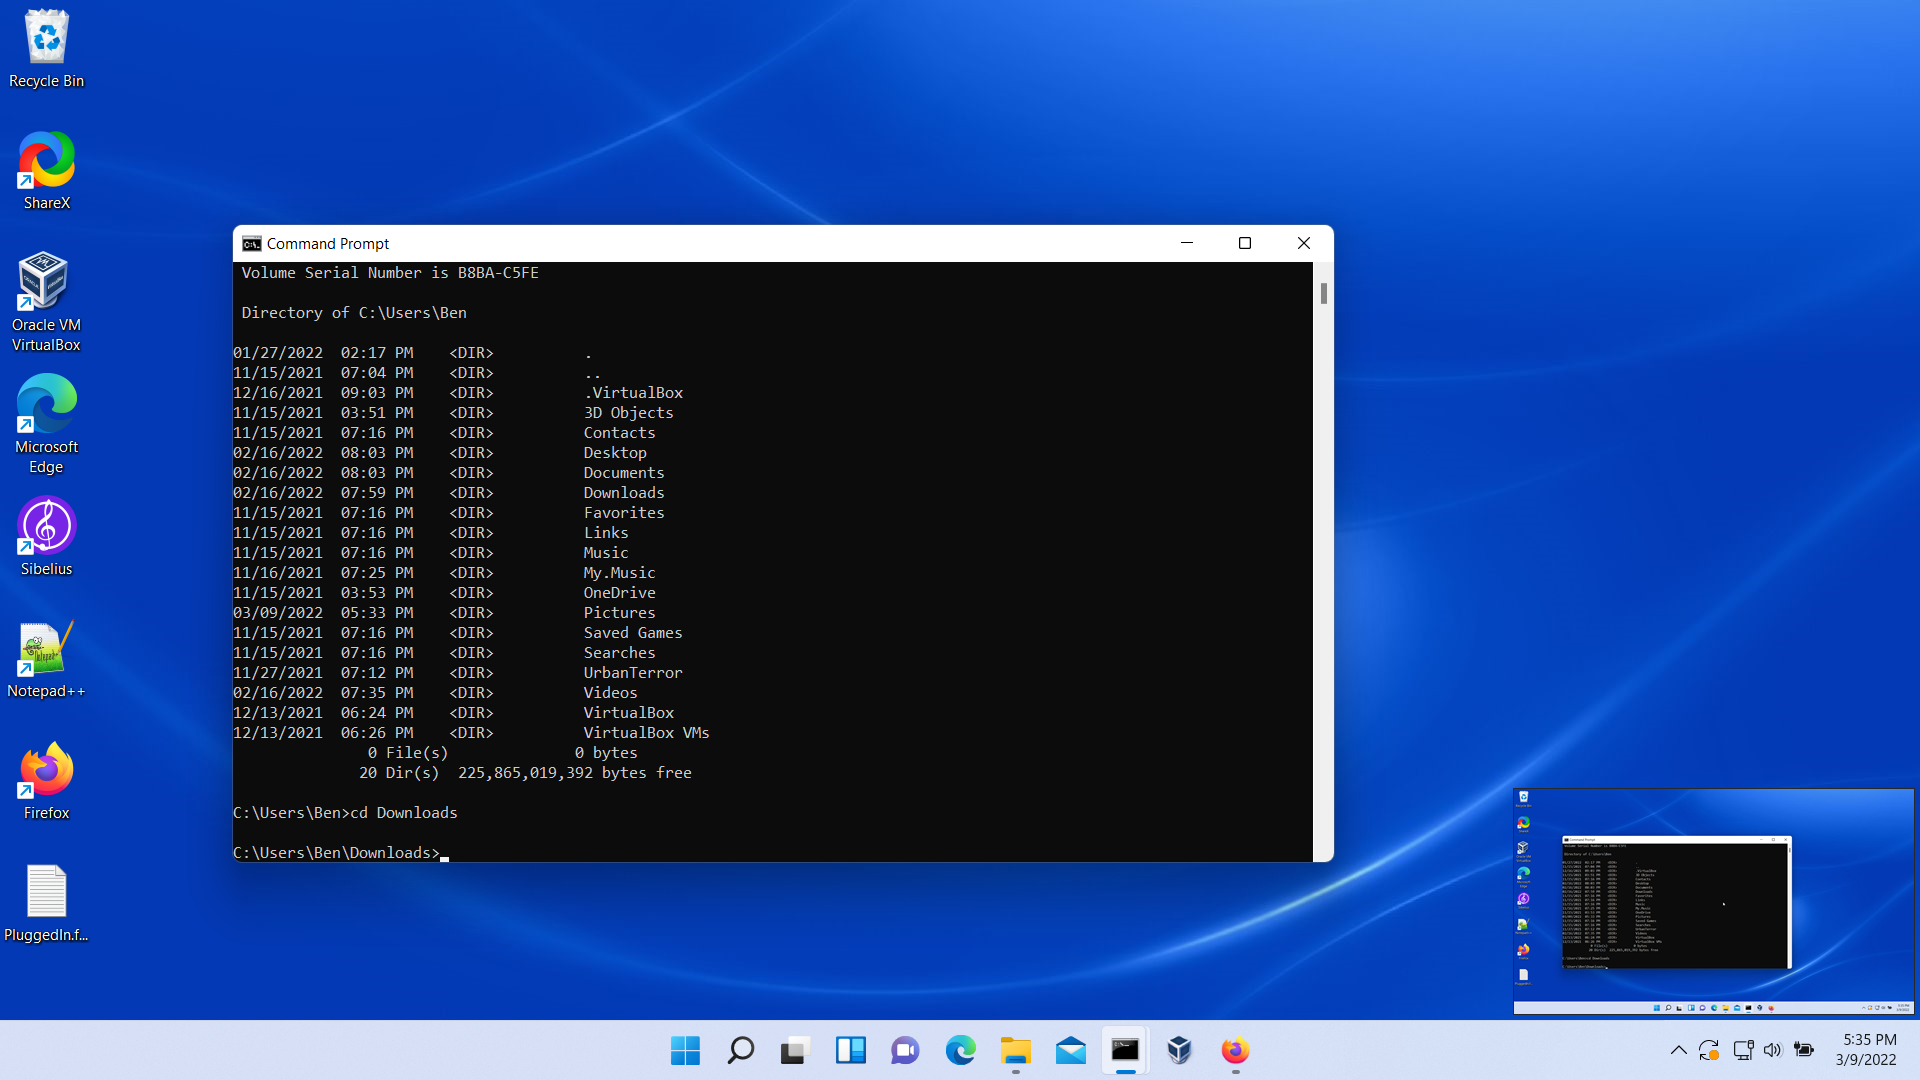Open File Explorer from the taskbar
The width and height of the screenshot is (1920, 1080).
(x=1015, y=1050)
